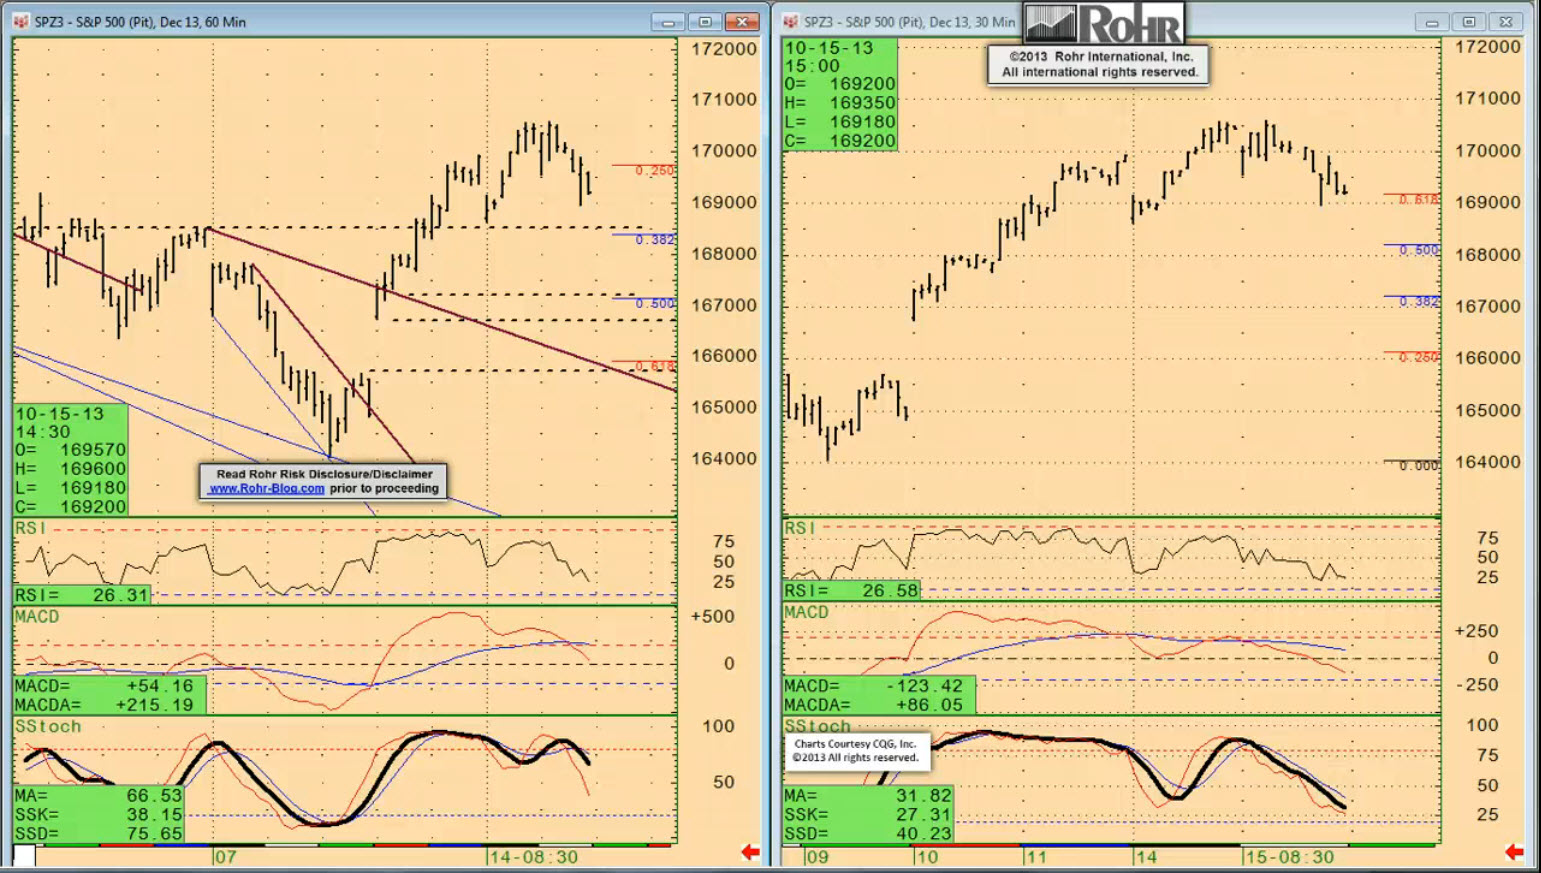Click the 14-08:30 time marker on 60 Min chart
Image resolution: width=1541 pixels, height=873 pixels.
tap(534, 857)
